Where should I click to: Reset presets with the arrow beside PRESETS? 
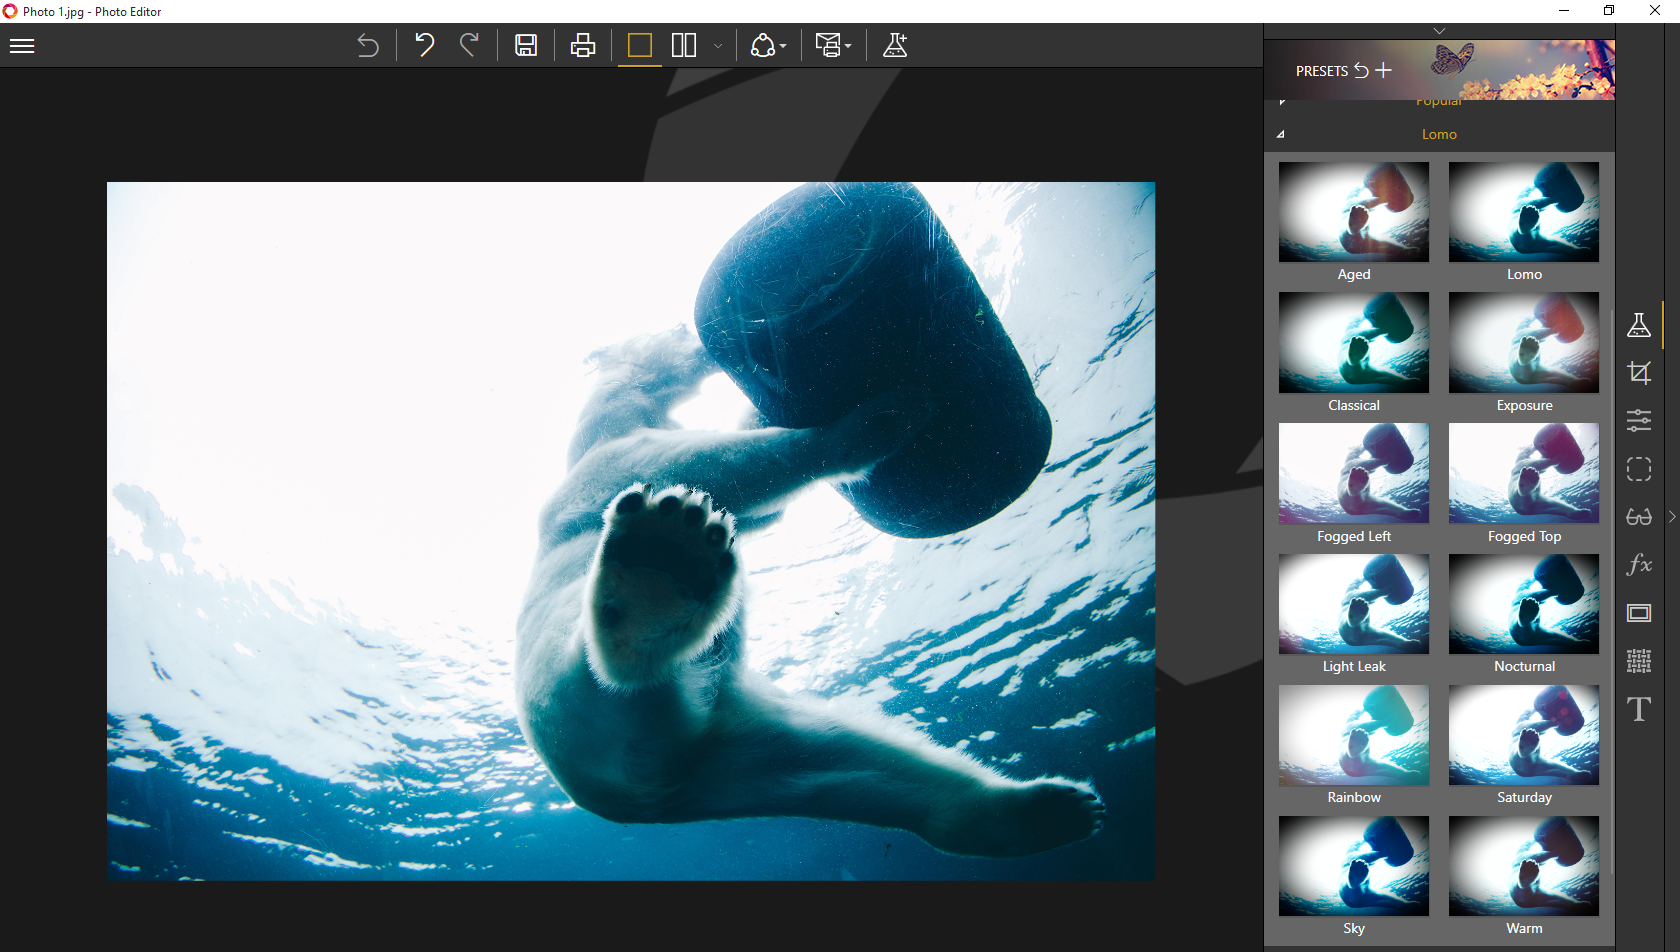[x=1361, y=70]
